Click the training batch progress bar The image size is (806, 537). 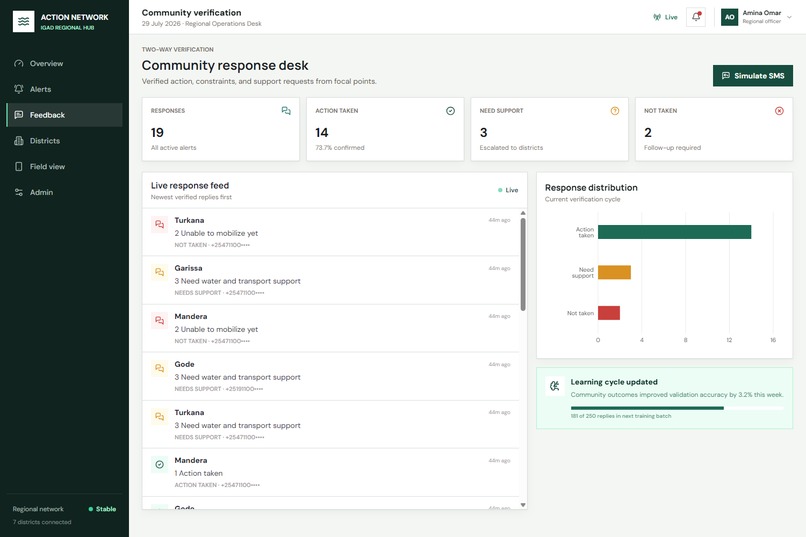[677, 408]
